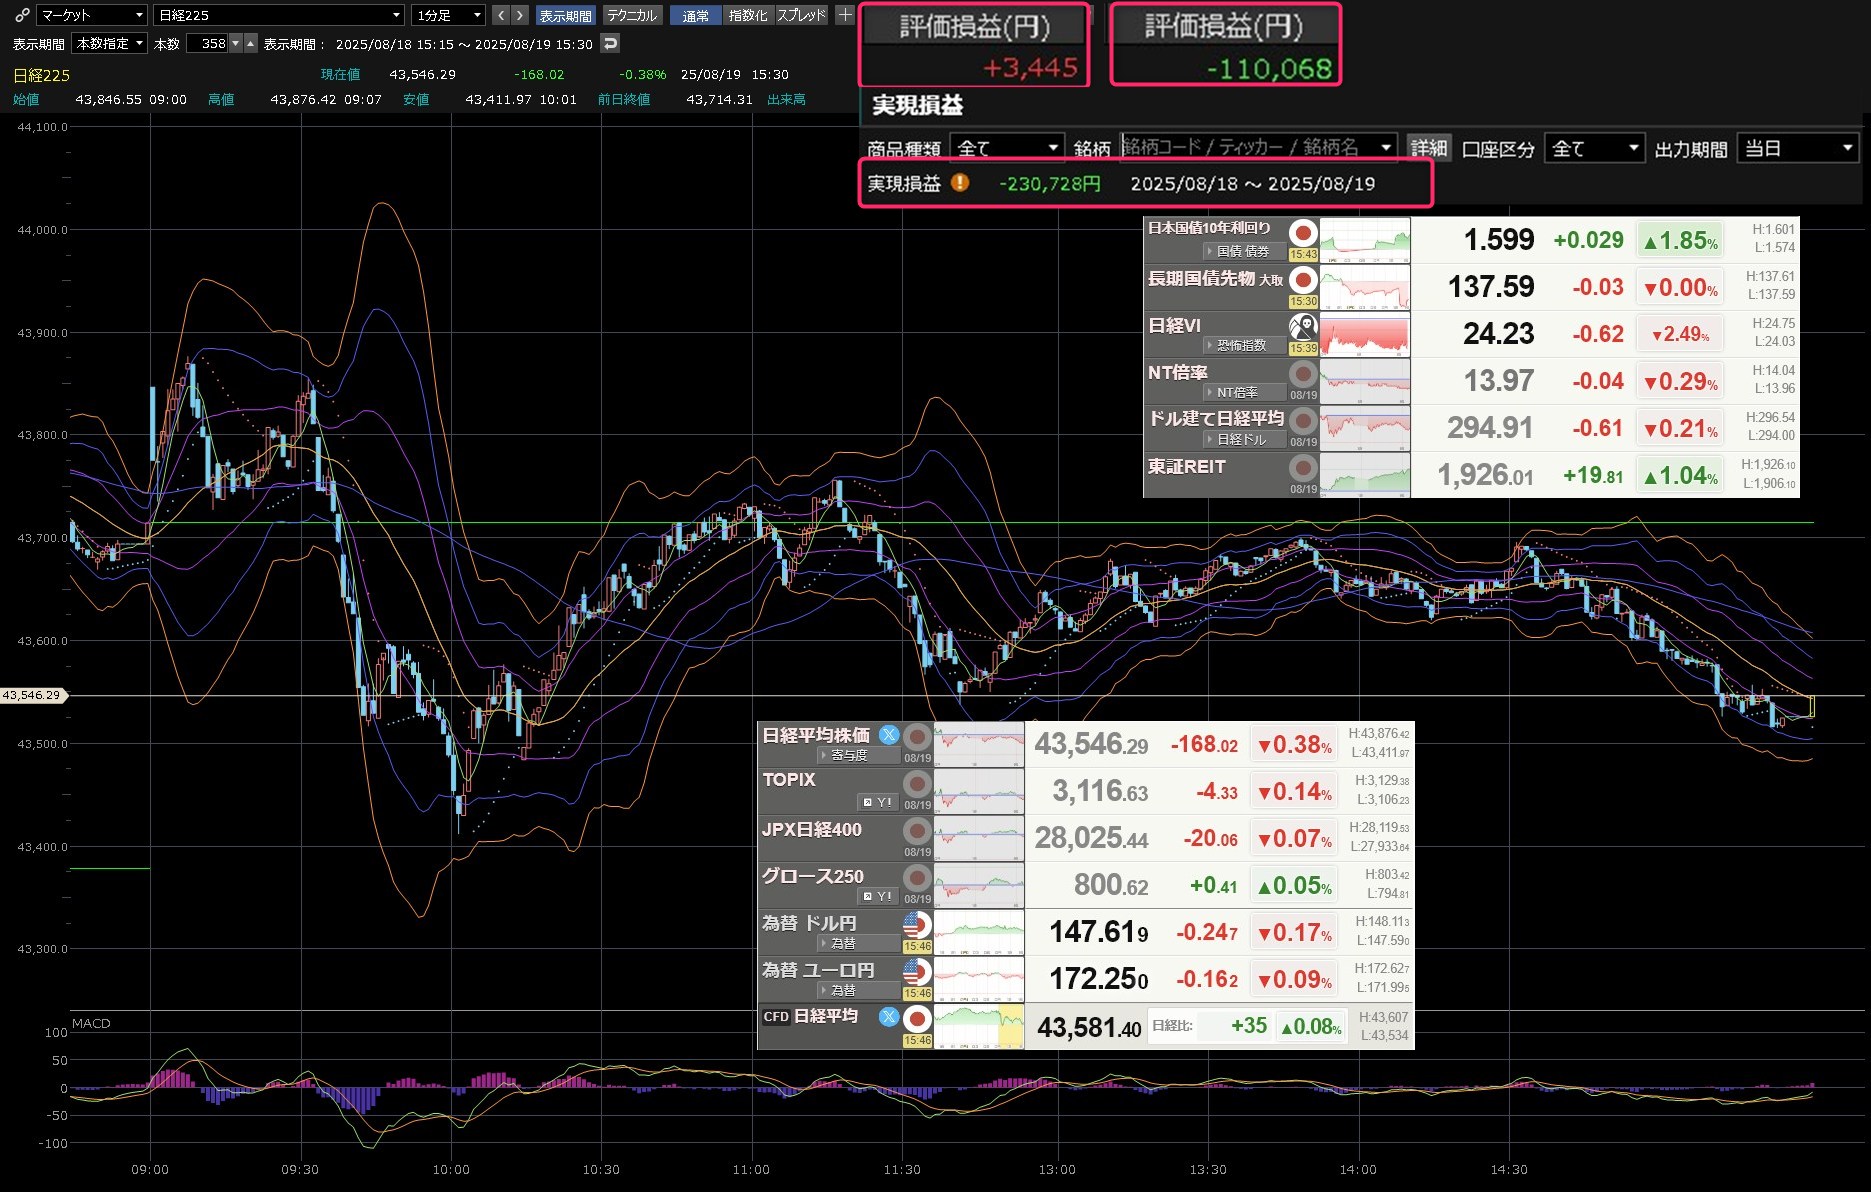The width and height of the screenshot is (1871, 1192).
Task: Click the 銘柄 code search input field
Action: pyautogui.click(x=1248, y=148)
